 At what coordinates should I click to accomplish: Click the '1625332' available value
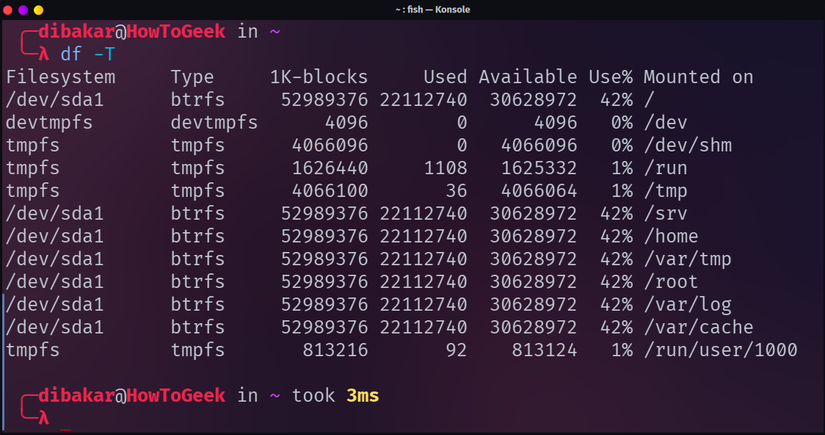(539, 168)
